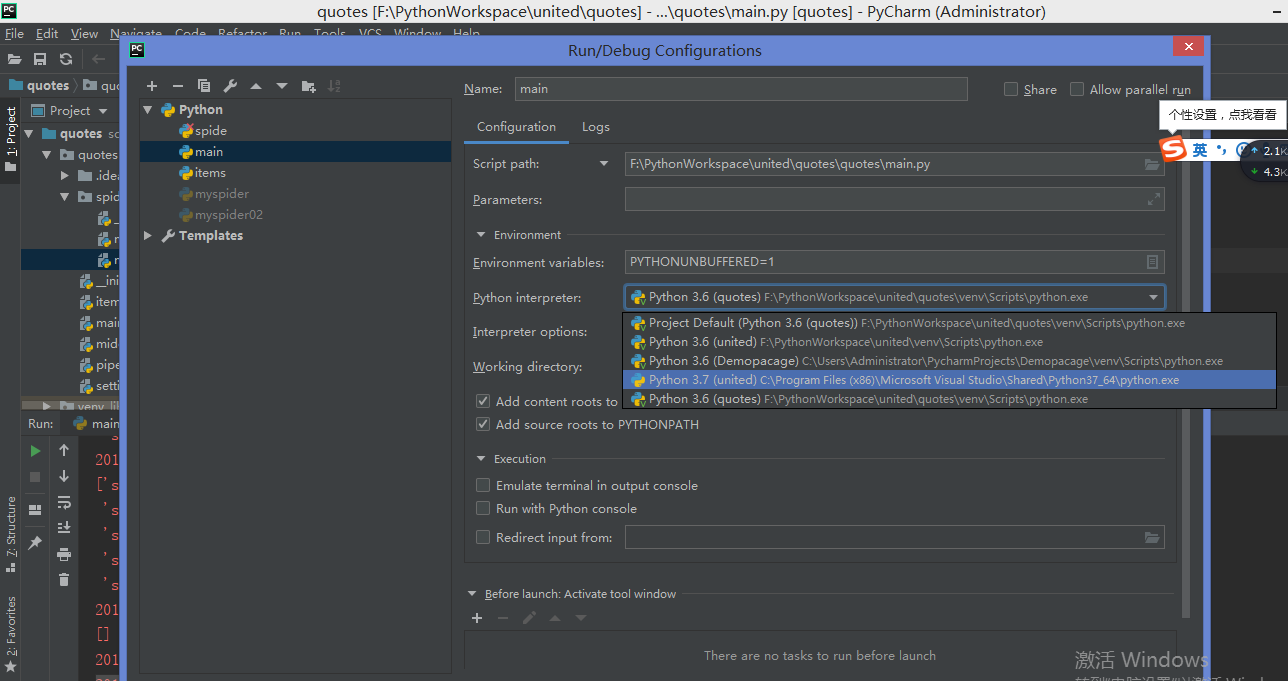Select Python 3.7 (united) interpreter option
The width and height of the screenshot is (1288, 681).
(949, 380)
